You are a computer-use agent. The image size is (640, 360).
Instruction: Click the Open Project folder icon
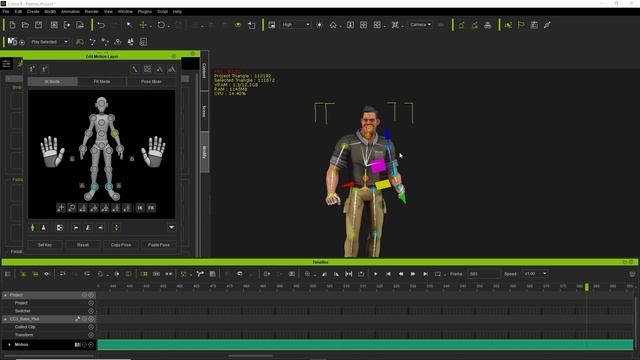pos(25,25)
